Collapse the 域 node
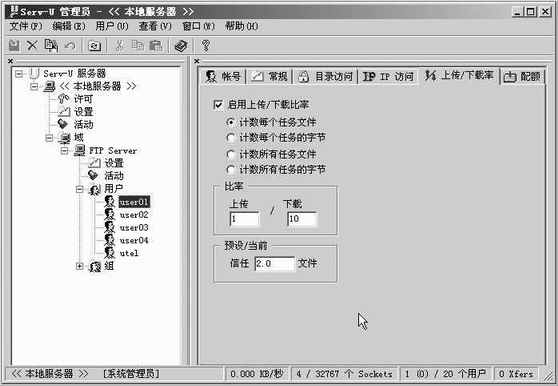Viewport: 558px width, 386px height. click(x=49, y=137)
